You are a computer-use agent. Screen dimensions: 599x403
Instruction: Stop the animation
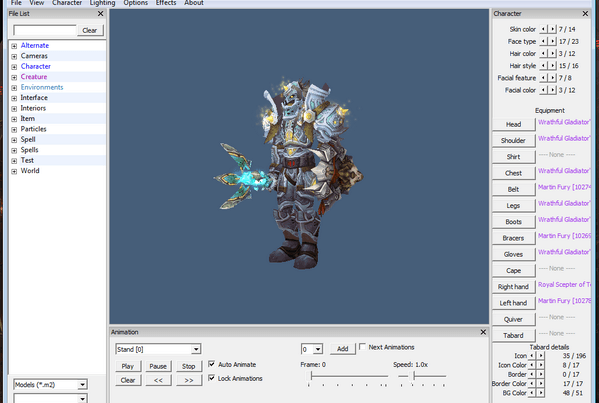(x=188, y=366)
